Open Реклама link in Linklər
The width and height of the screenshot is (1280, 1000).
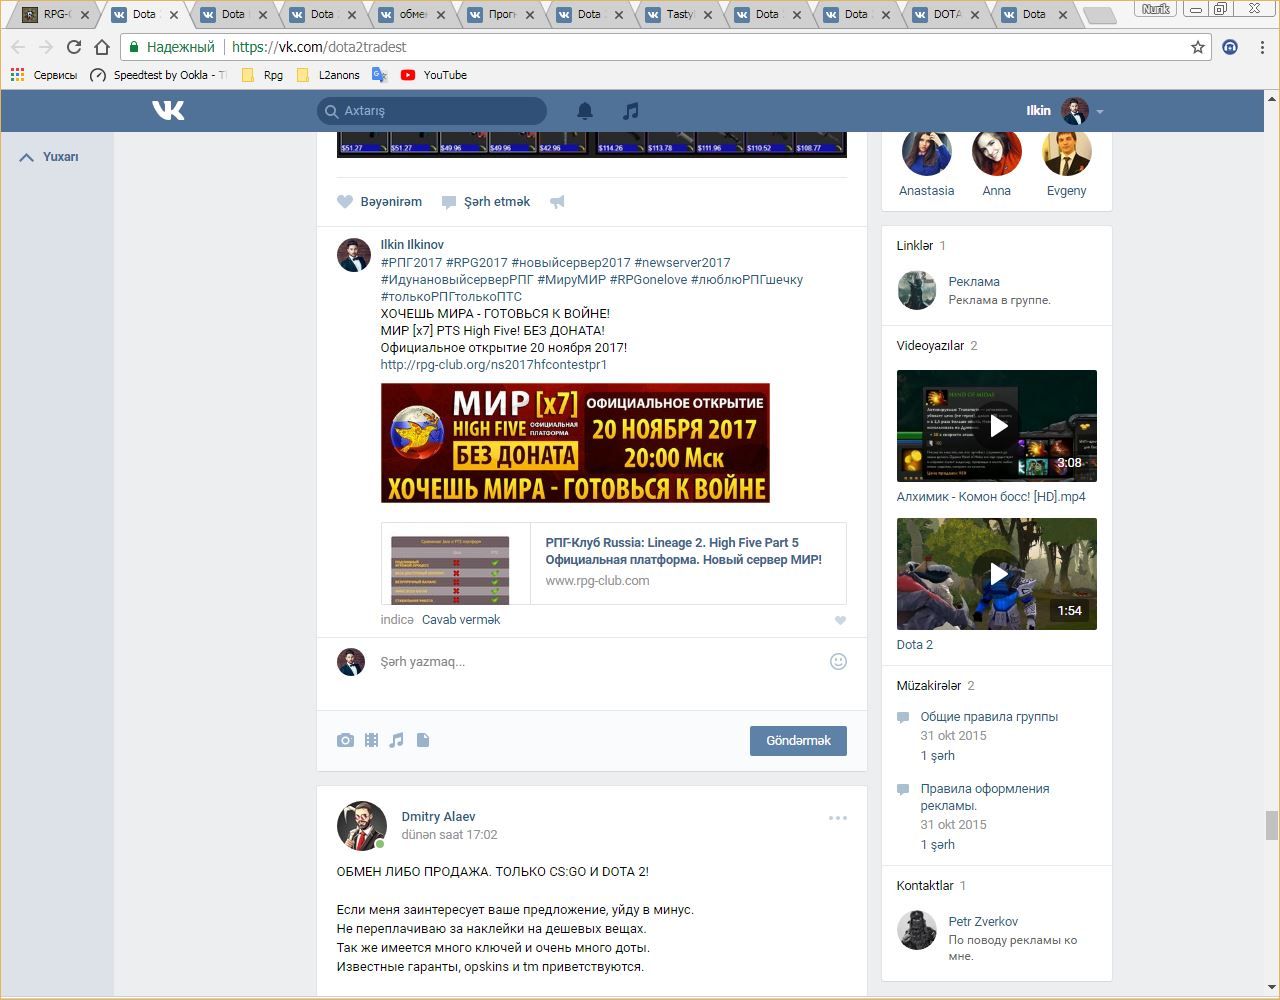(x=974, y=282)
